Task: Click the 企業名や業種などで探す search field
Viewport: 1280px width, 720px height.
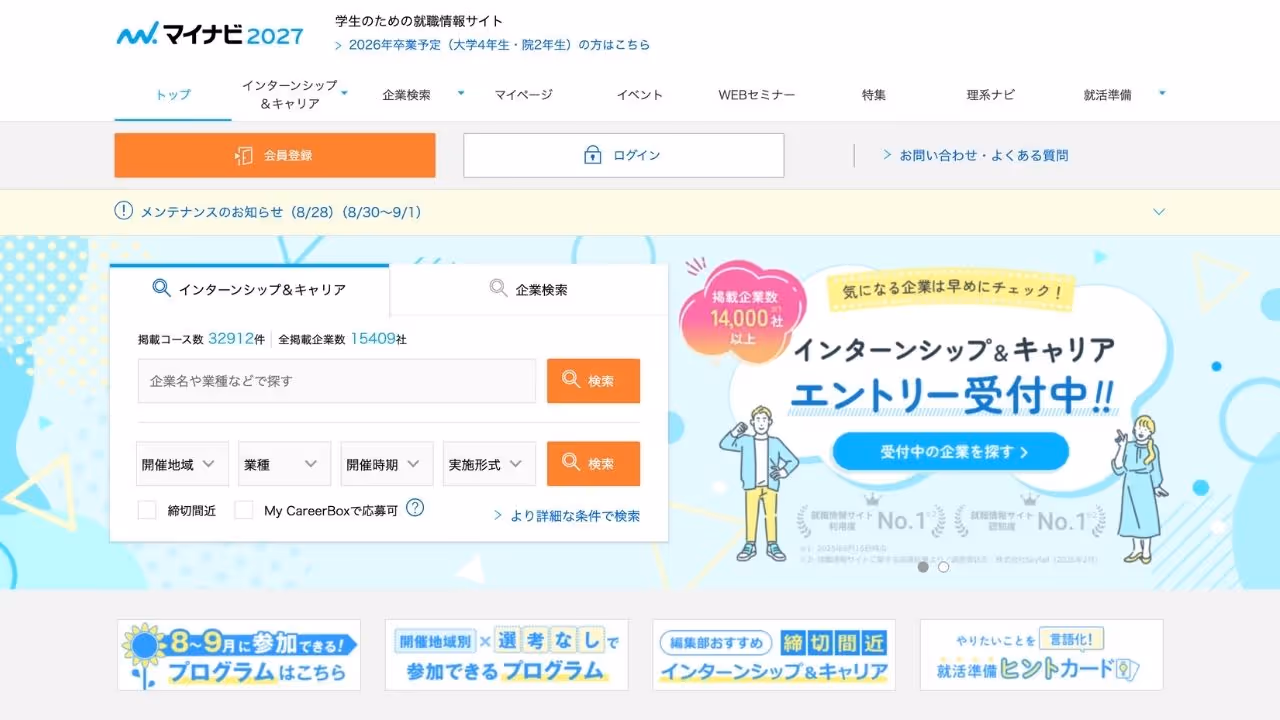Action: pyautogui.click(x=337, y=381)
